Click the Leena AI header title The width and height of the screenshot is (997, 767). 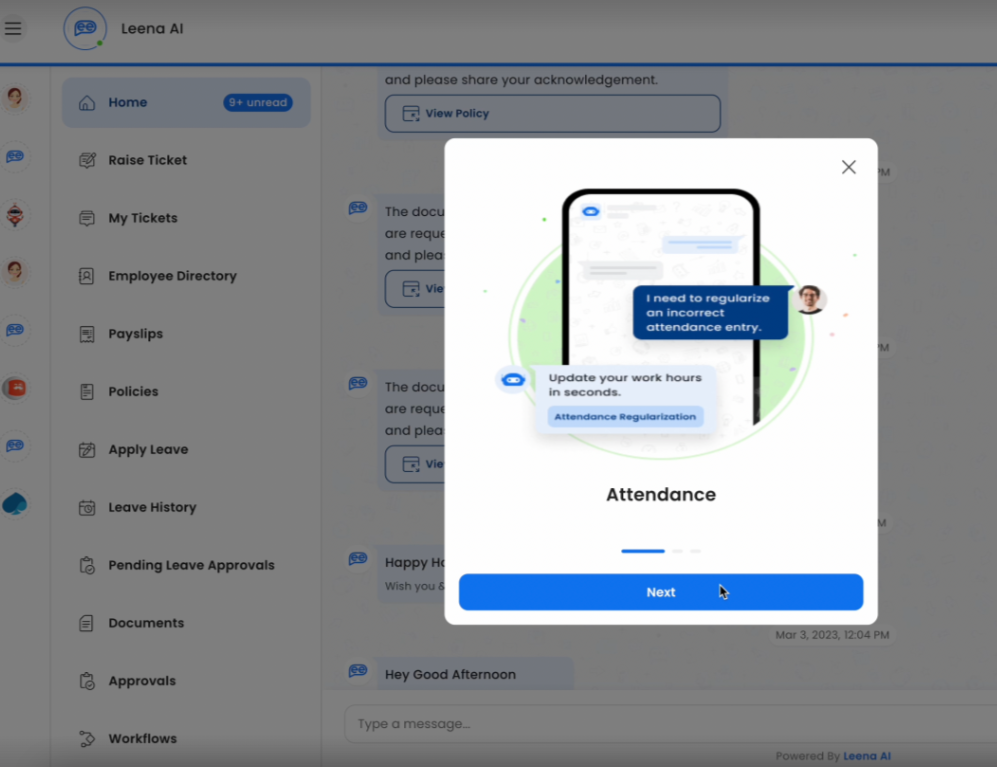pyautogui.click(x=152, y=29)
